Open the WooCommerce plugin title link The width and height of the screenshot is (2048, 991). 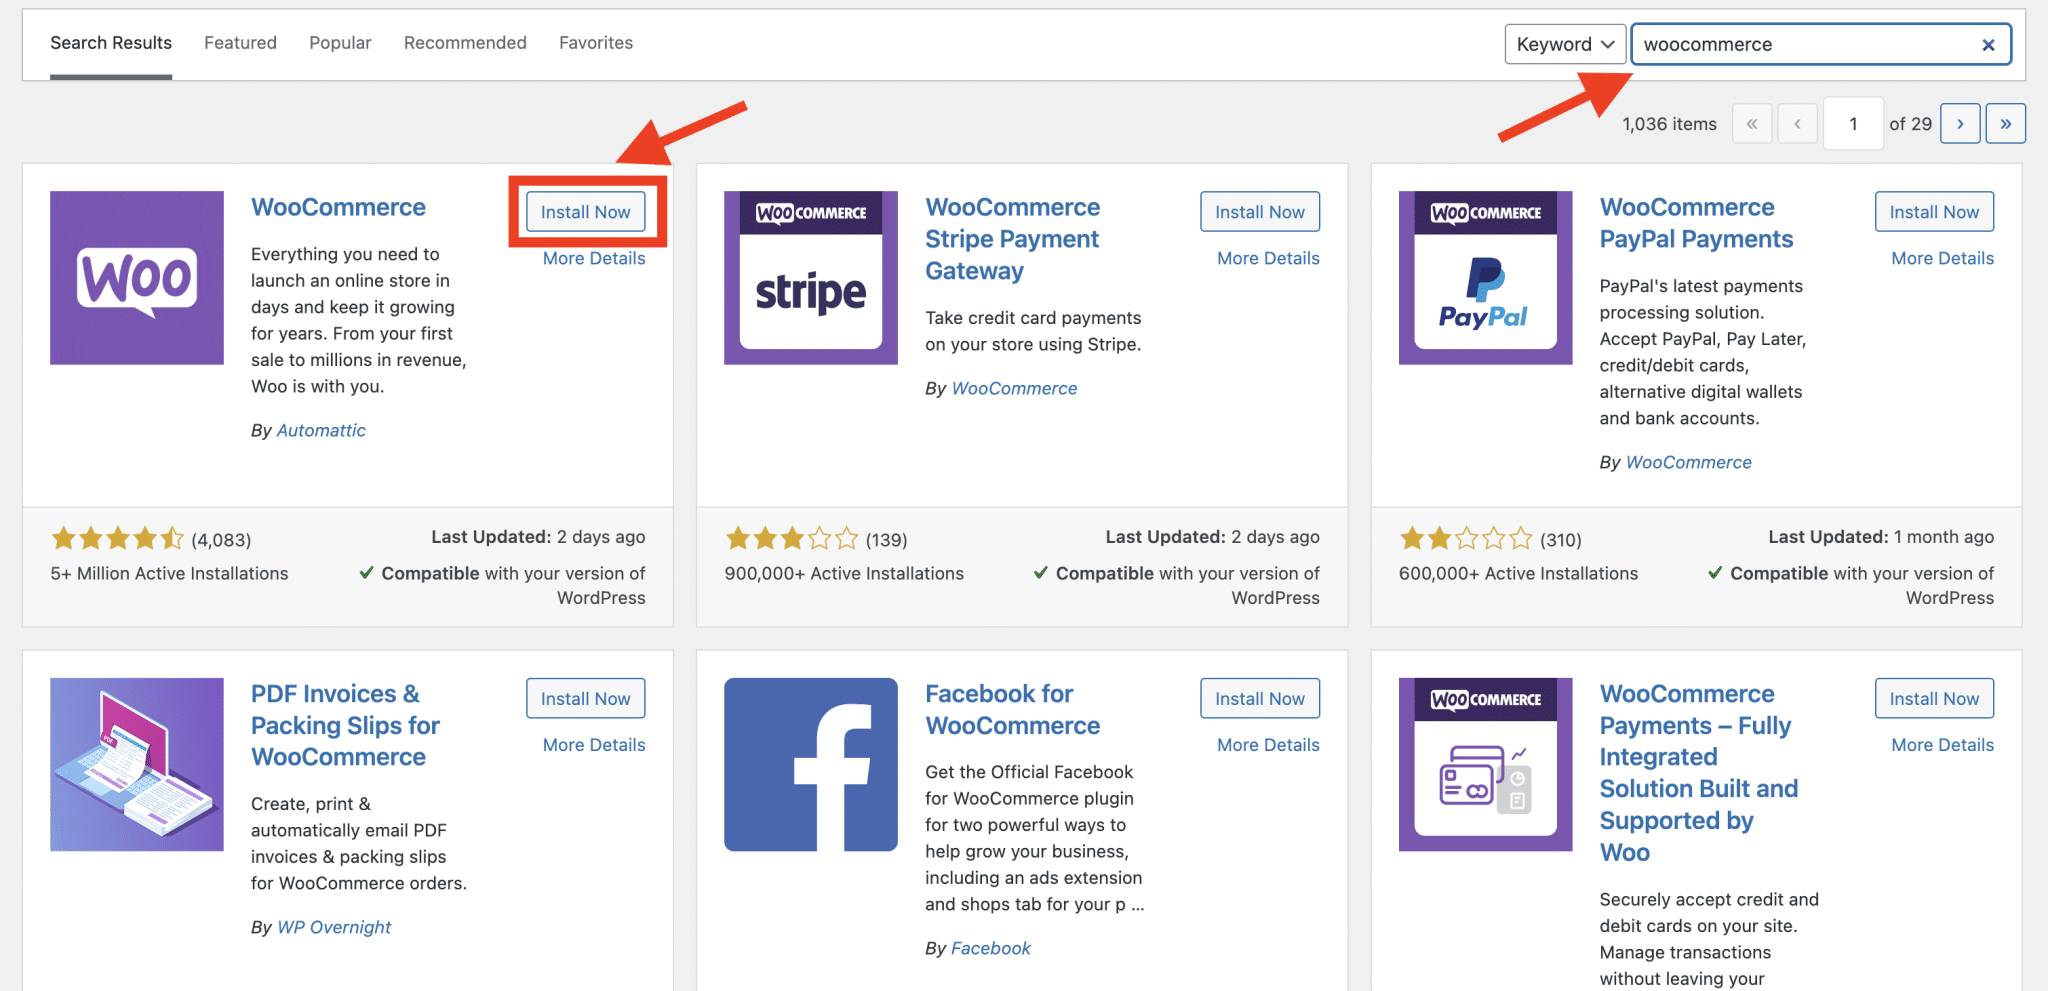pyautogui.click(x=338, y=207)
